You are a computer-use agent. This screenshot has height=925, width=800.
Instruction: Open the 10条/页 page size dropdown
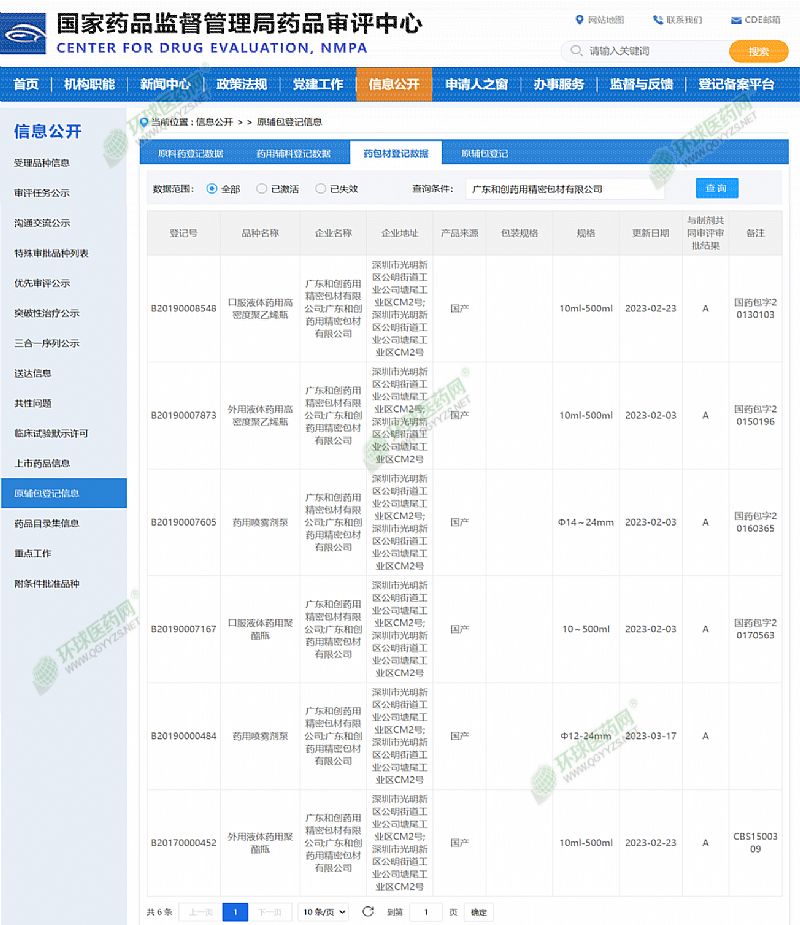(324, 912)
